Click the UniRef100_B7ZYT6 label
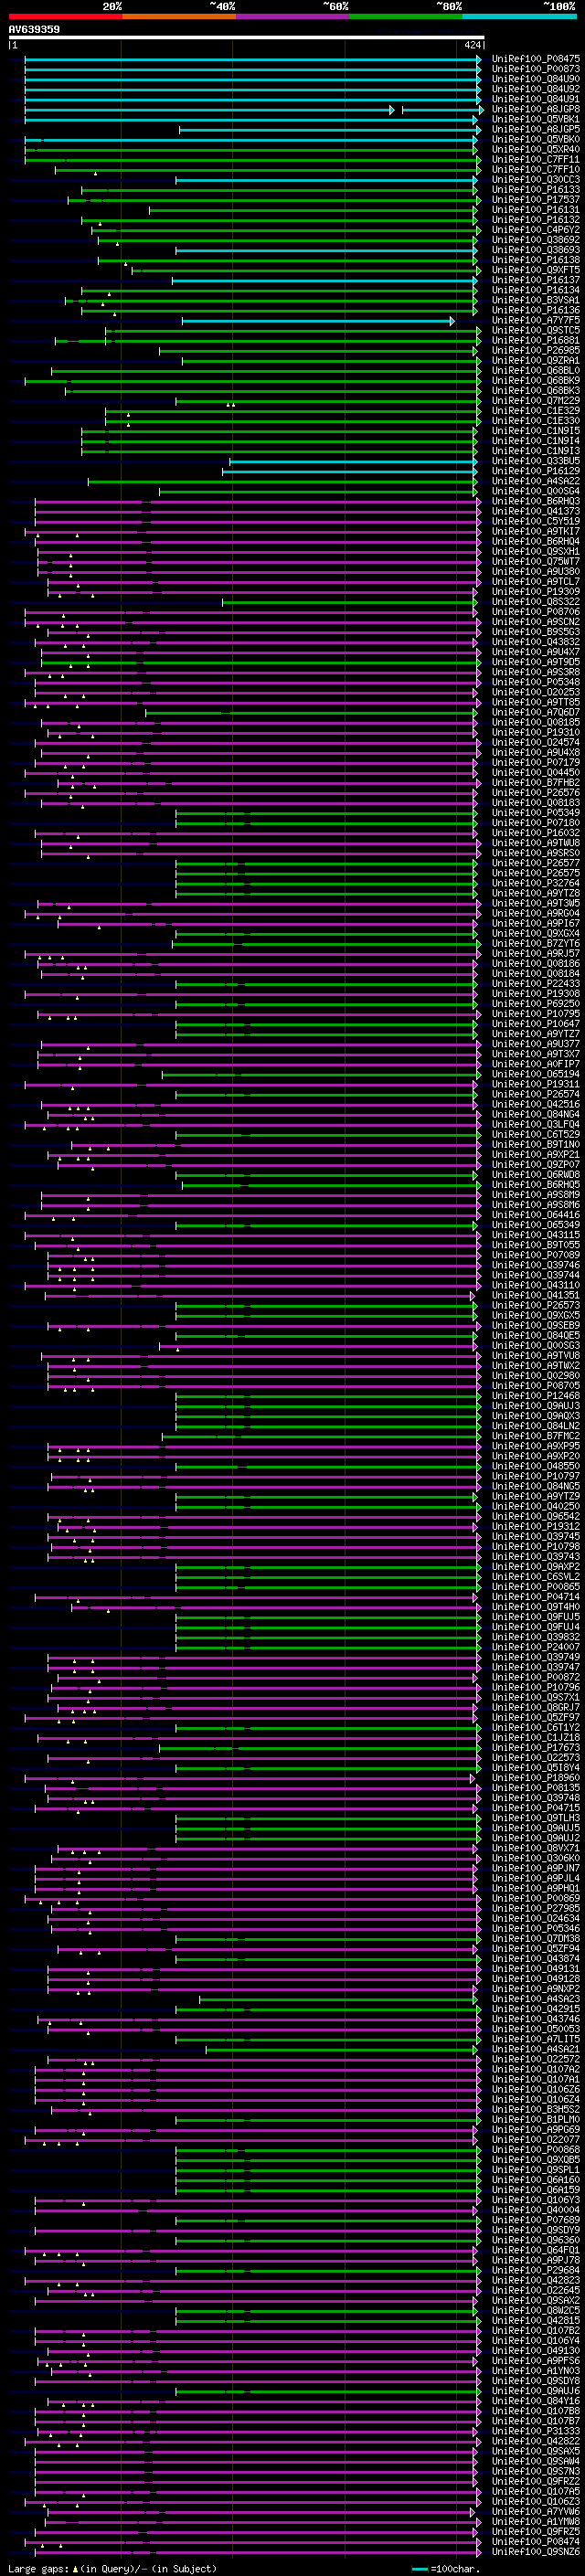Image resolution: width=585 pixels, height=2576 pixels. coord(535,944)
